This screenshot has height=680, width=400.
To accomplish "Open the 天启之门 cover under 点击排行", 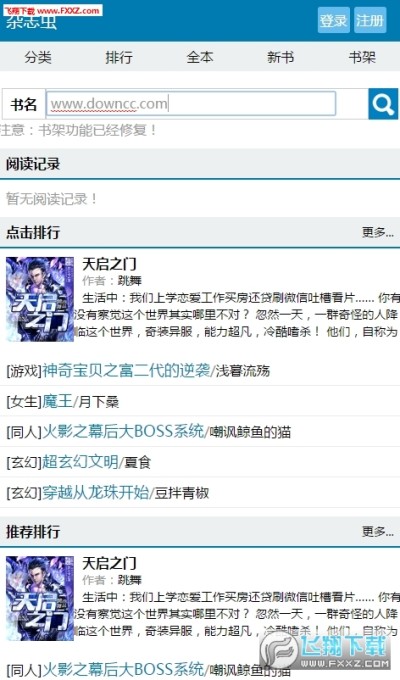I will [x=40, y=299].
